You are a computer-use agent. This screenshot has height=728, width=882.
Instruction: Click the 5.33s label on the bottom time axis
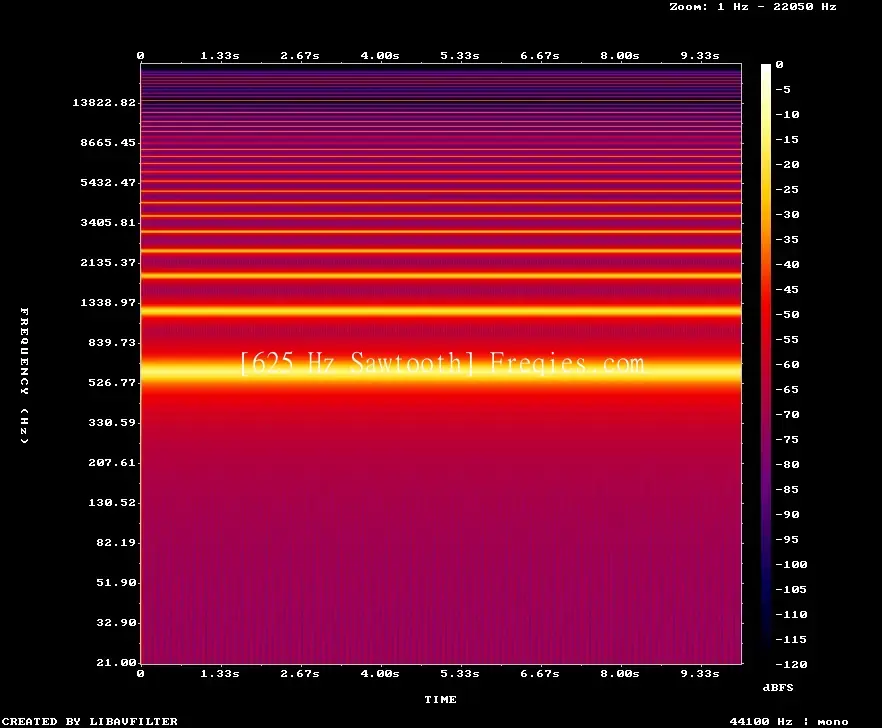coord(460,673)
